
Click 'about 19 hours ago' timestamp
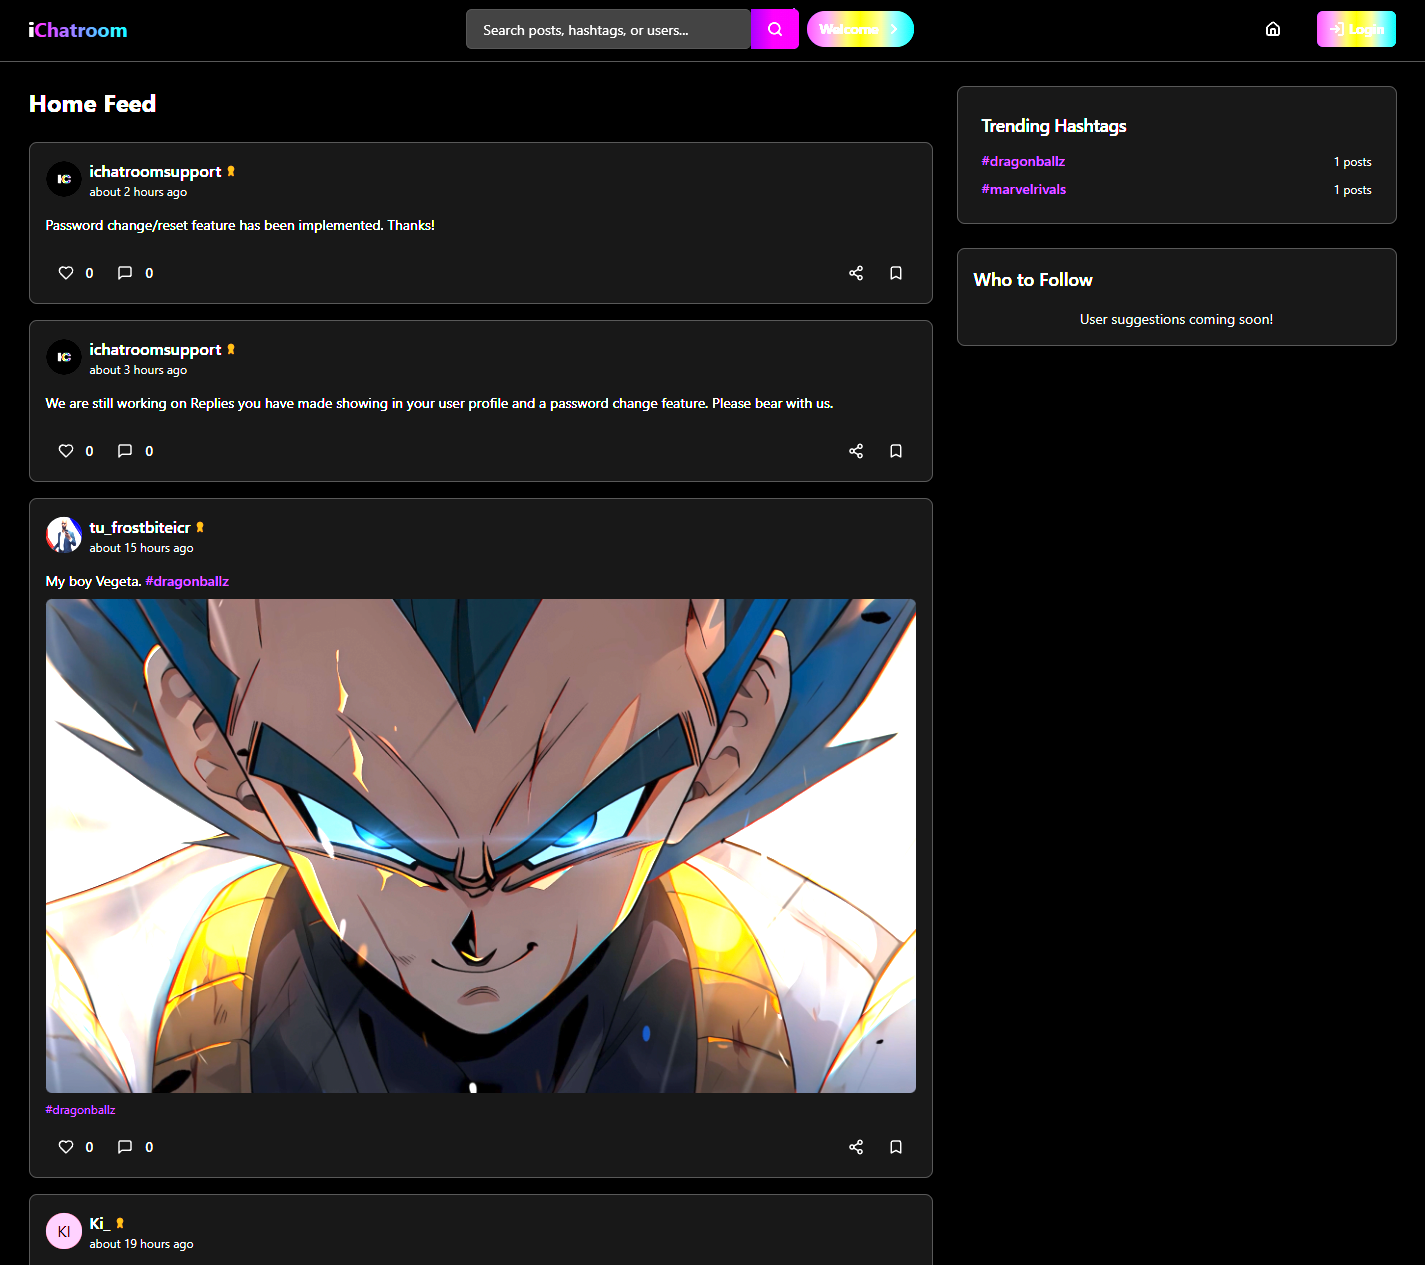click(x=141, y=1244)
